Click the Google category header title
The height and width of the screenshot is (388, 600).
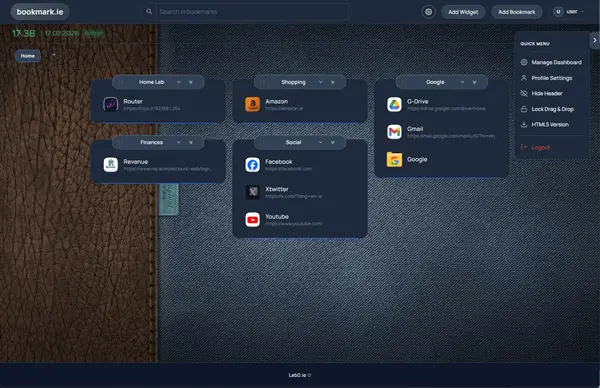[435, 82]
